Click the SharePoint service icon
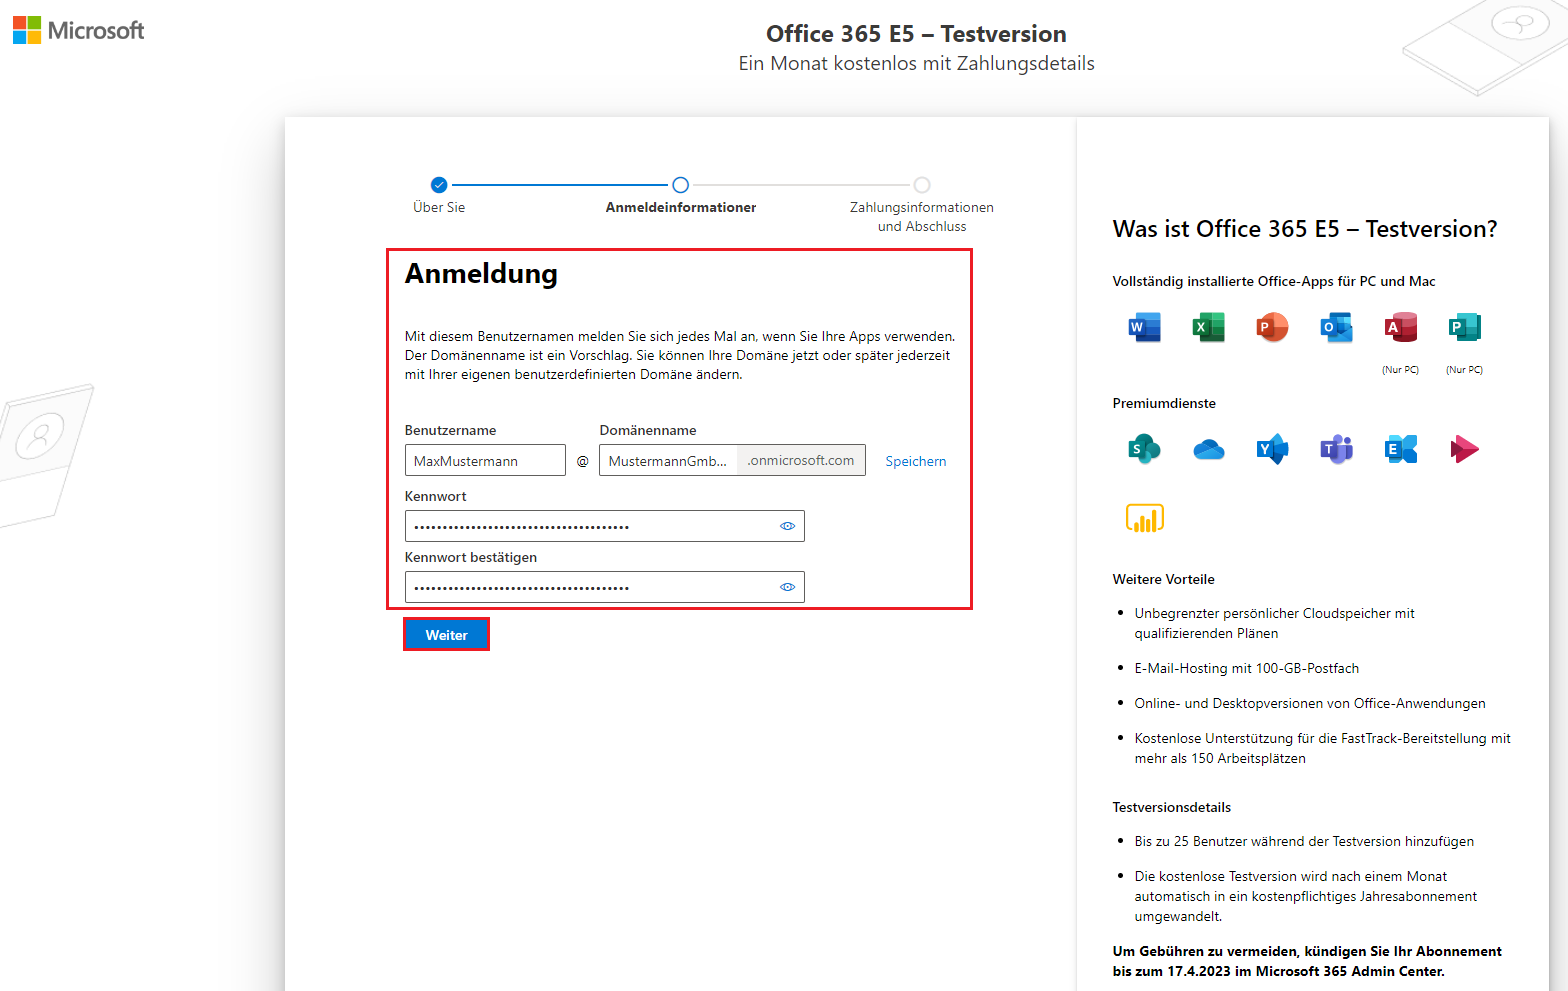1568x991 pixels. point(1144,449)
